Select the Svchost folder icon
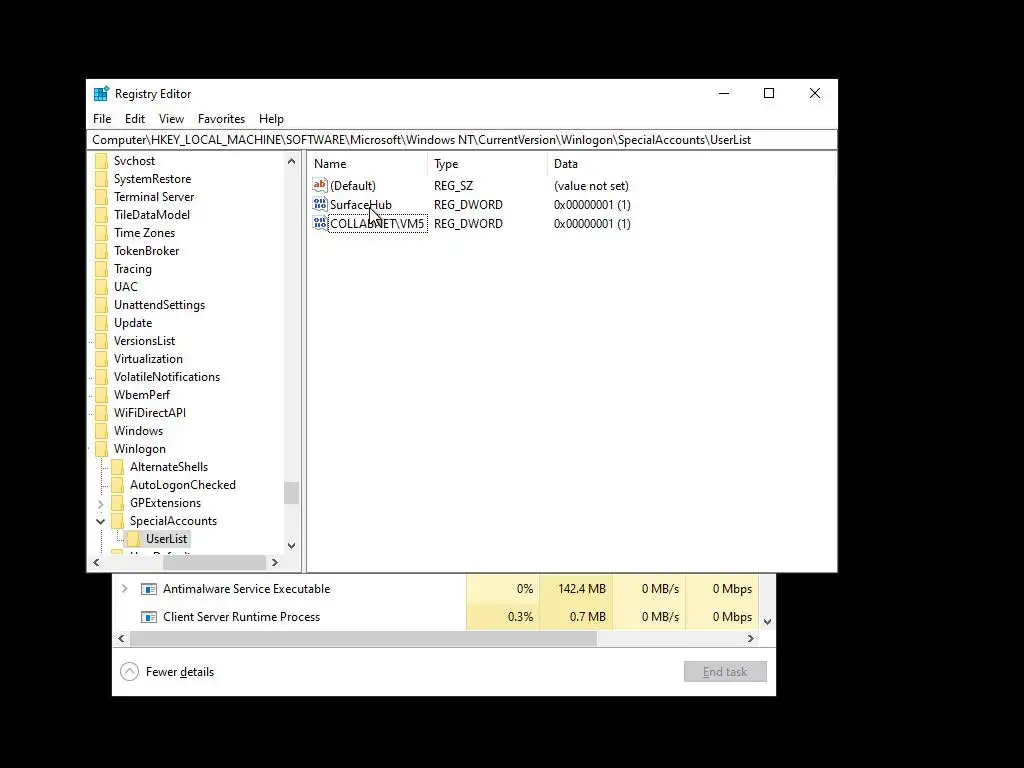 (x=101, y=161)
